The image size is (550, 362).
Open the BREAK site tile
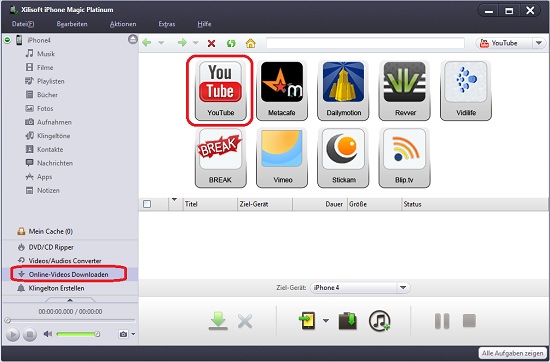[x=220, y=157]
